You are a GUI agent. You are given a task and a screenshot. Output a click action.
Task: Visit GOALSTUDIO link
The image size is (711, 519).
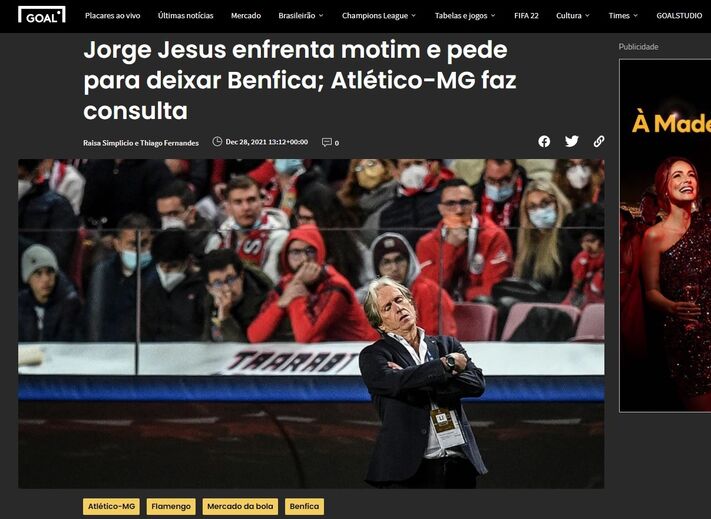point(679,15)
